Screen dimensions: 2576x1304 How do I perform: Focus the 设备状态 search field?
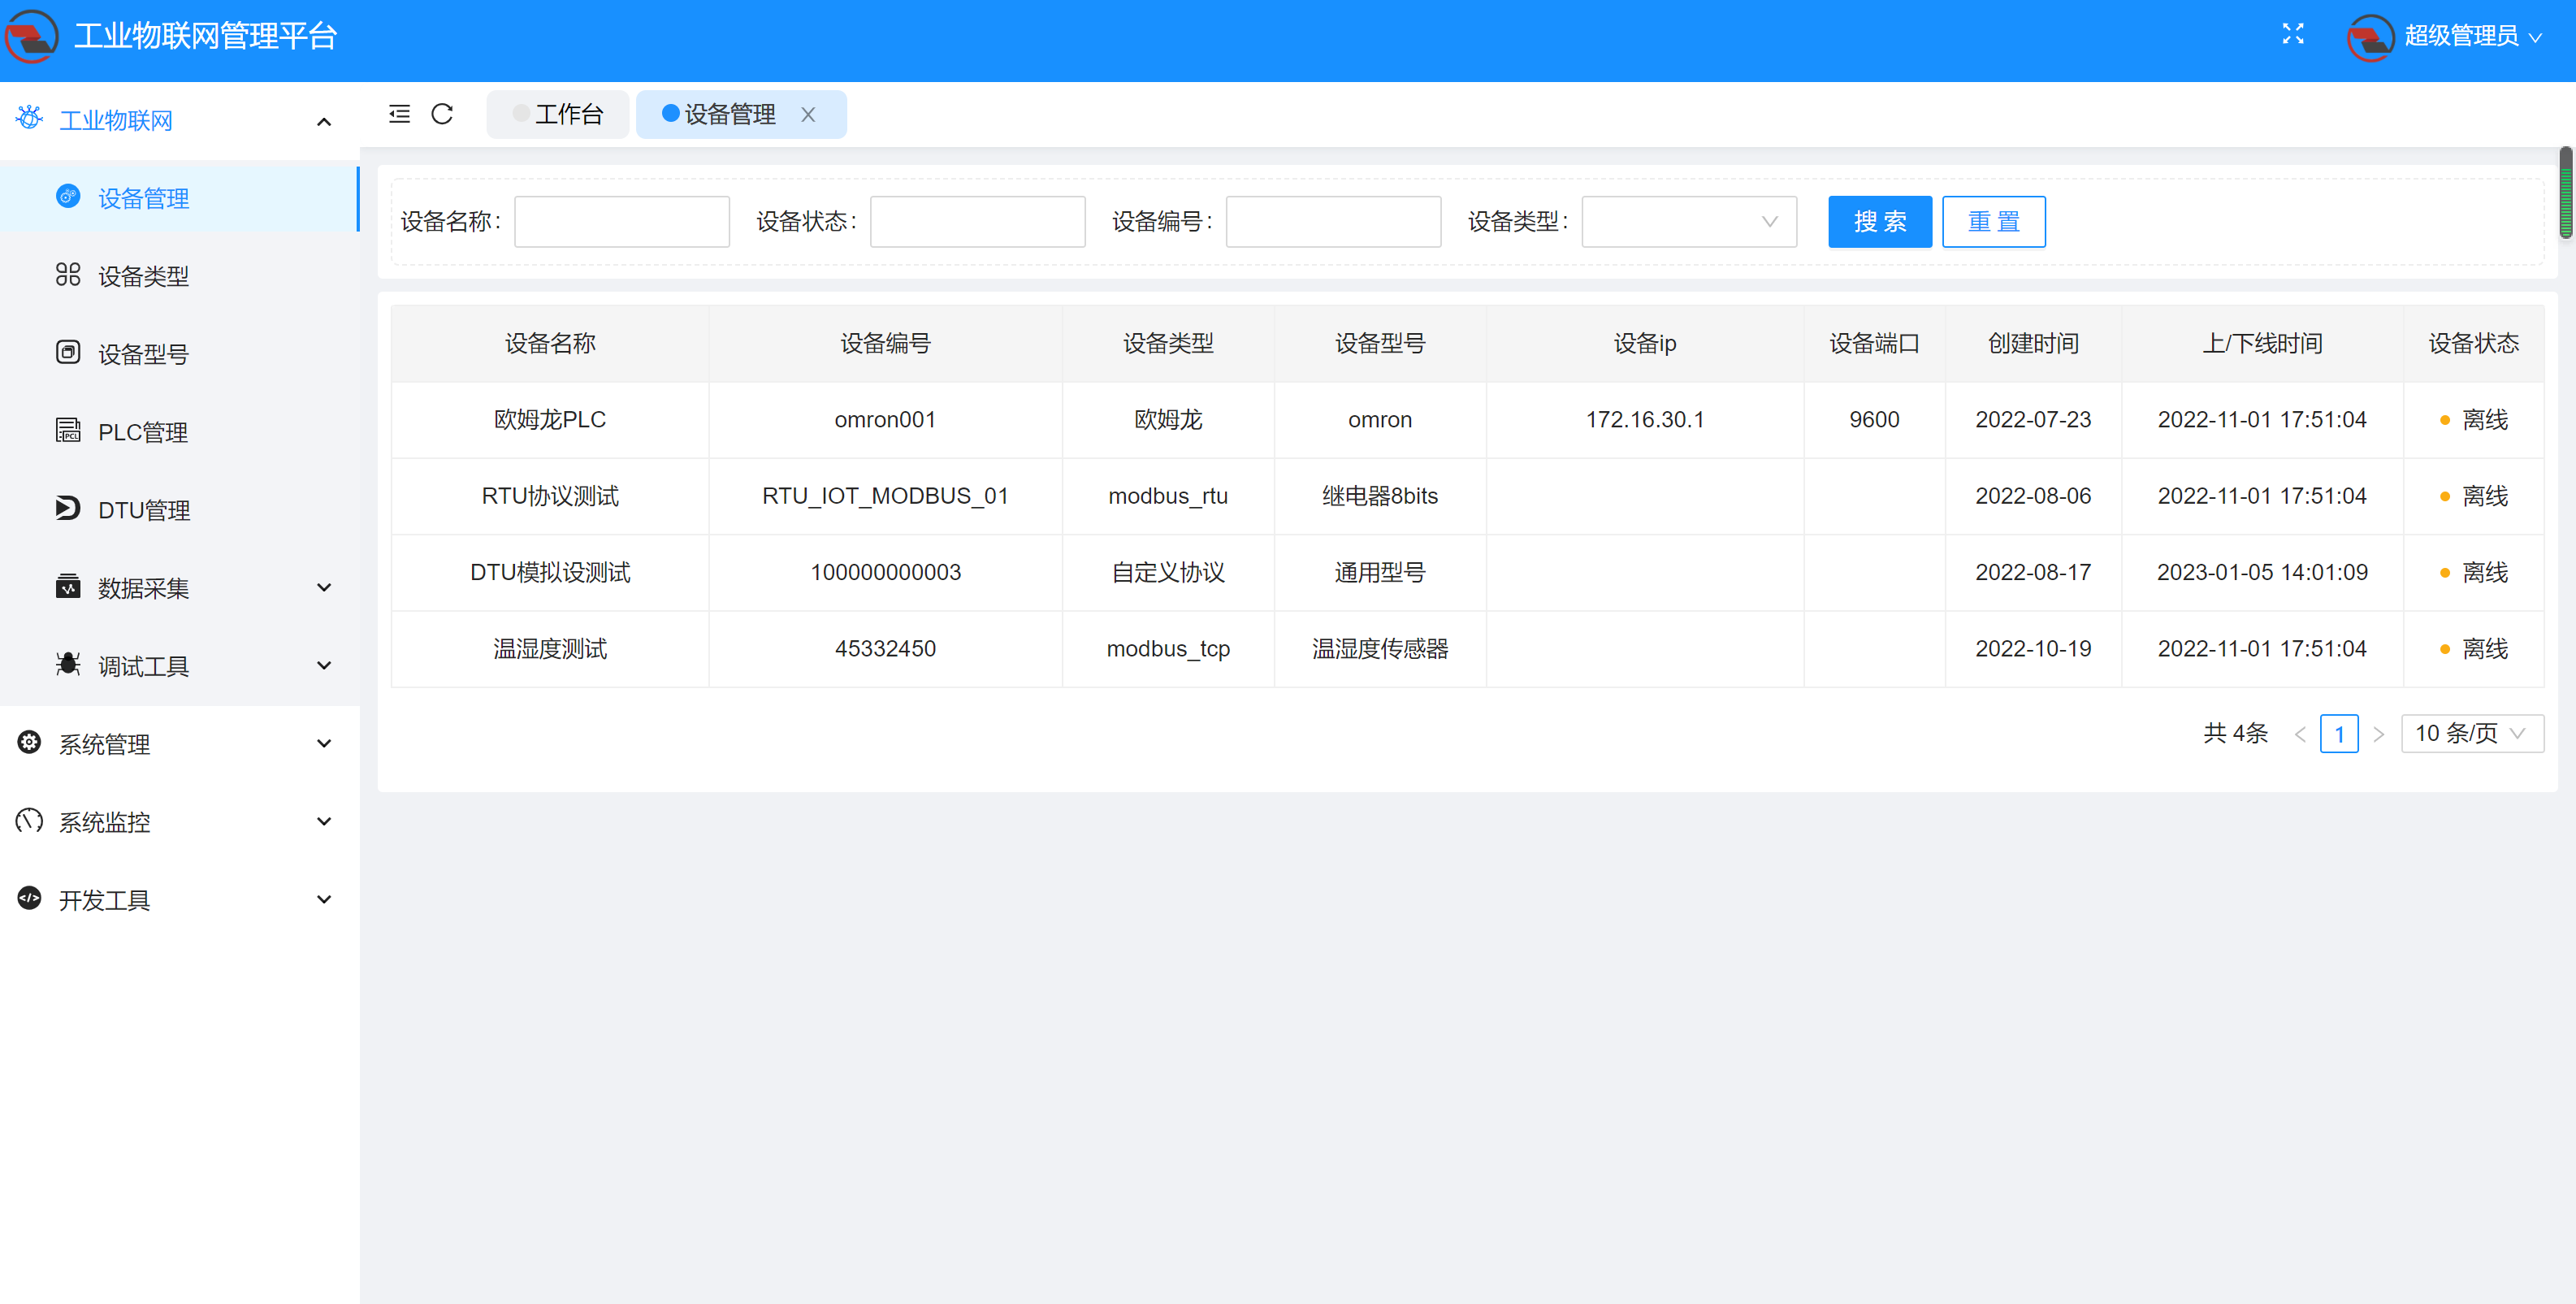point(978,221)
